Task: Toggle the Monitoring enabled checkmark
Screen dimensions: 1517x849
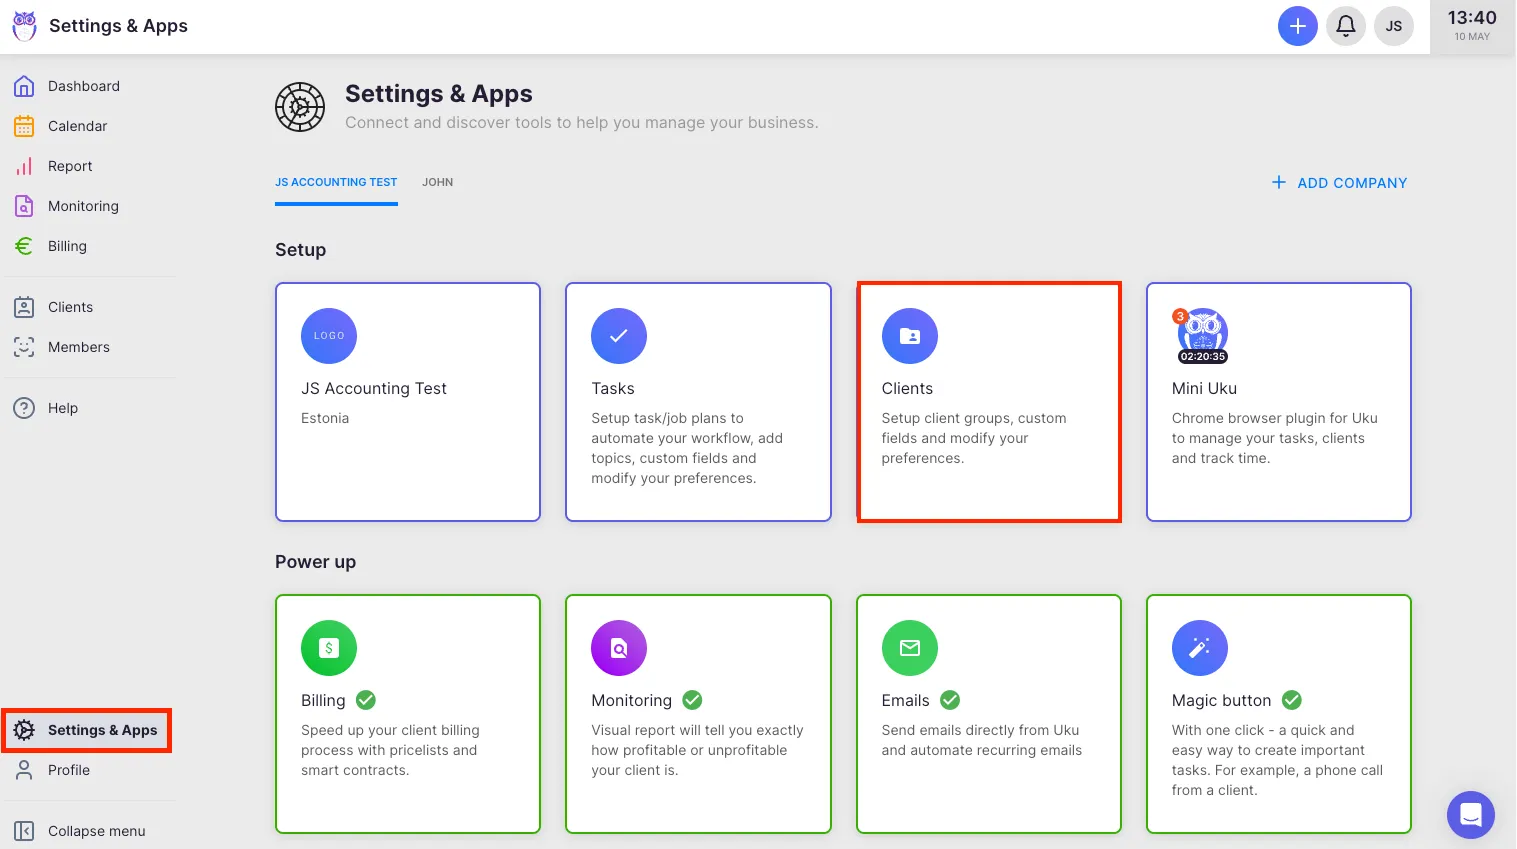Action: [x=692, y=700]
